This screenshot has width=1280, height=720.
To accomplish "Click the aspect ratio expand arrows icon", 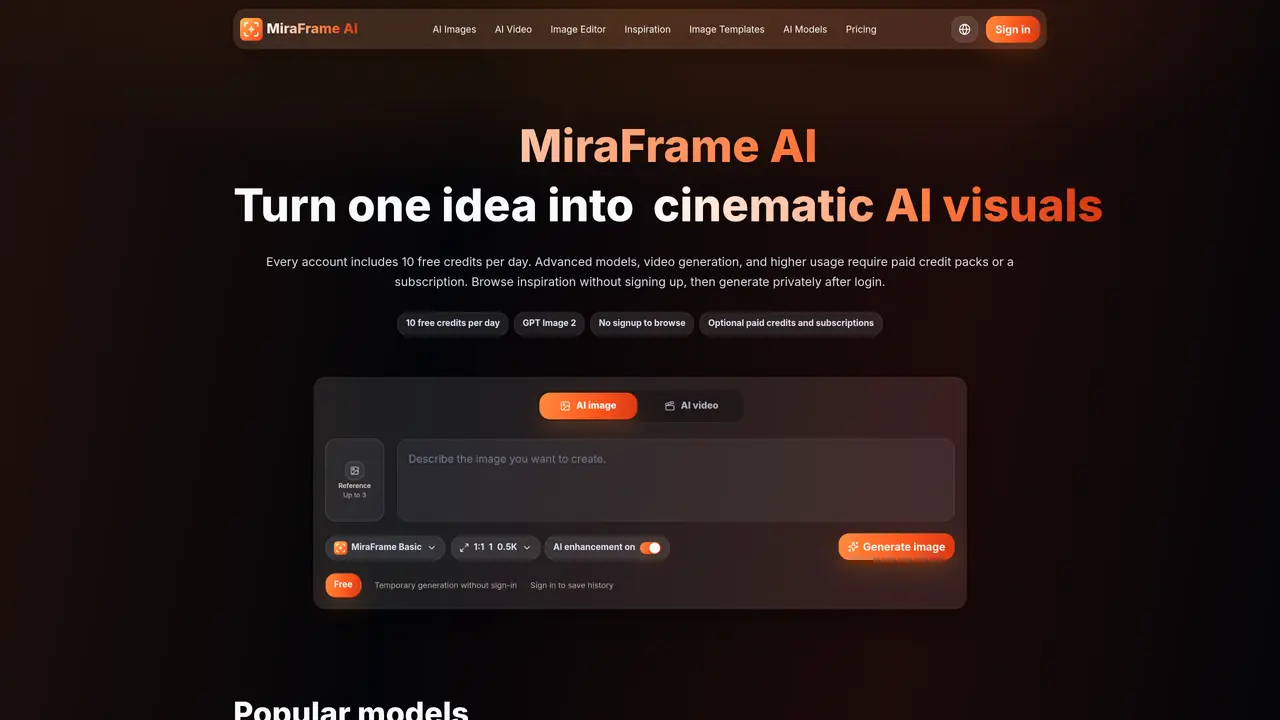I will tap(464, 548).
